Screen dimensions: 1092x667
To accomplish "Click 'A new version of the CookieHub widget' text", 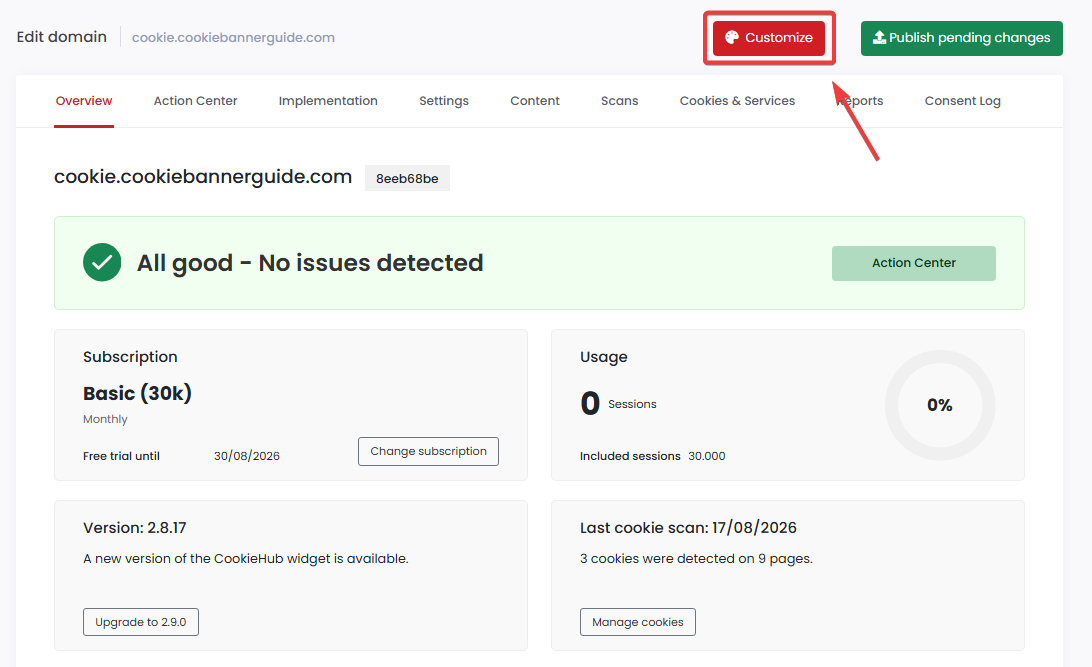I will 246,558.
